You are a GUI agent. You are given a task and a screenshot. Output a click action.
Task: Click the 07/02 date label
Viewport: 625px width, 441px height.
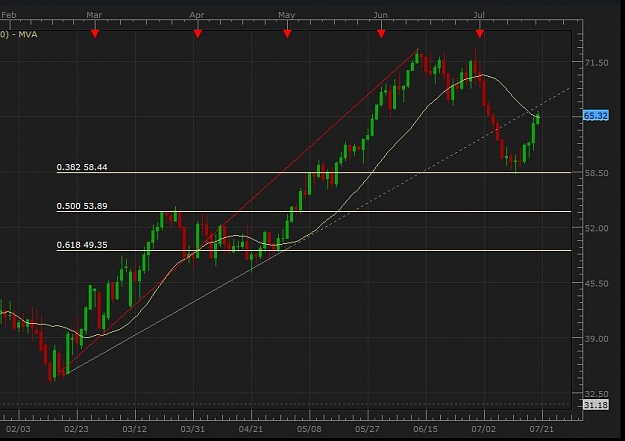click(x=483, y=429)
